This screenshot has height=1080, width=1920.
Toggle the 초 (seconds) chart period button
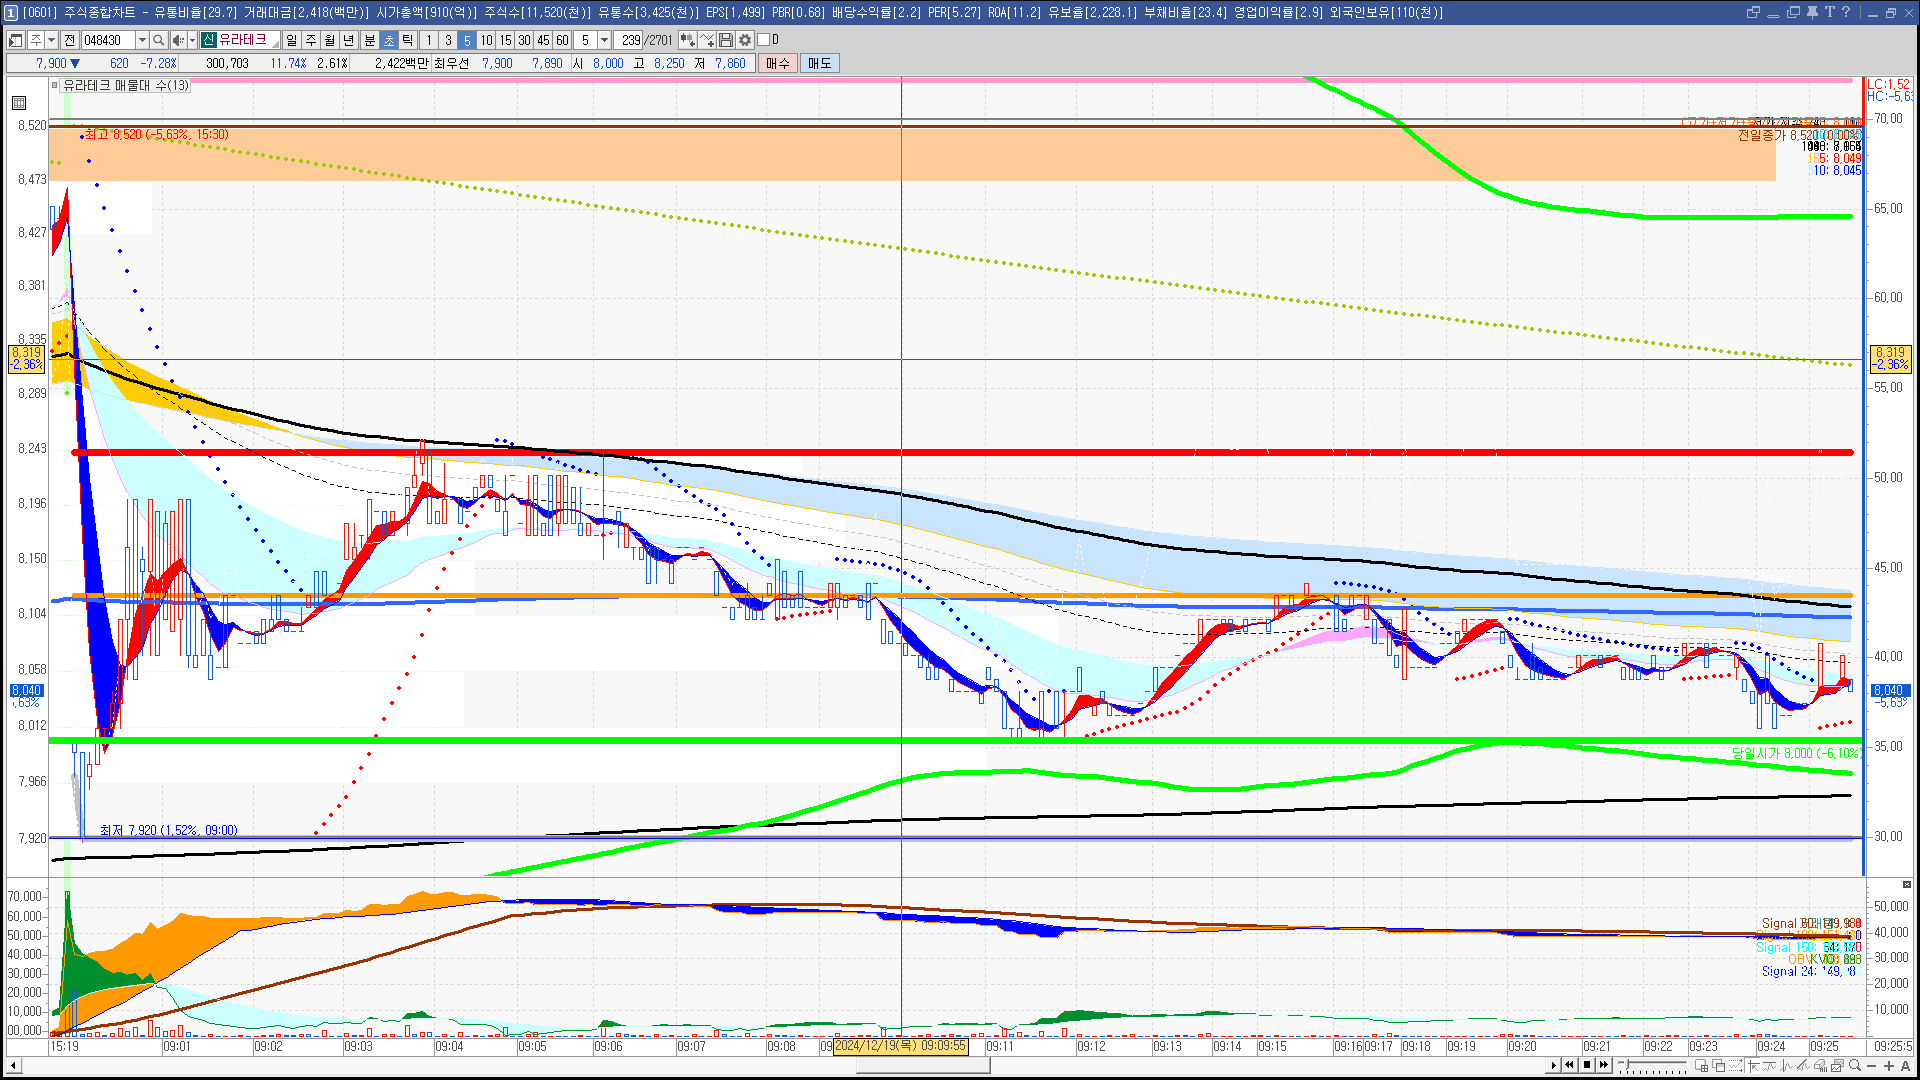point(389,40)
